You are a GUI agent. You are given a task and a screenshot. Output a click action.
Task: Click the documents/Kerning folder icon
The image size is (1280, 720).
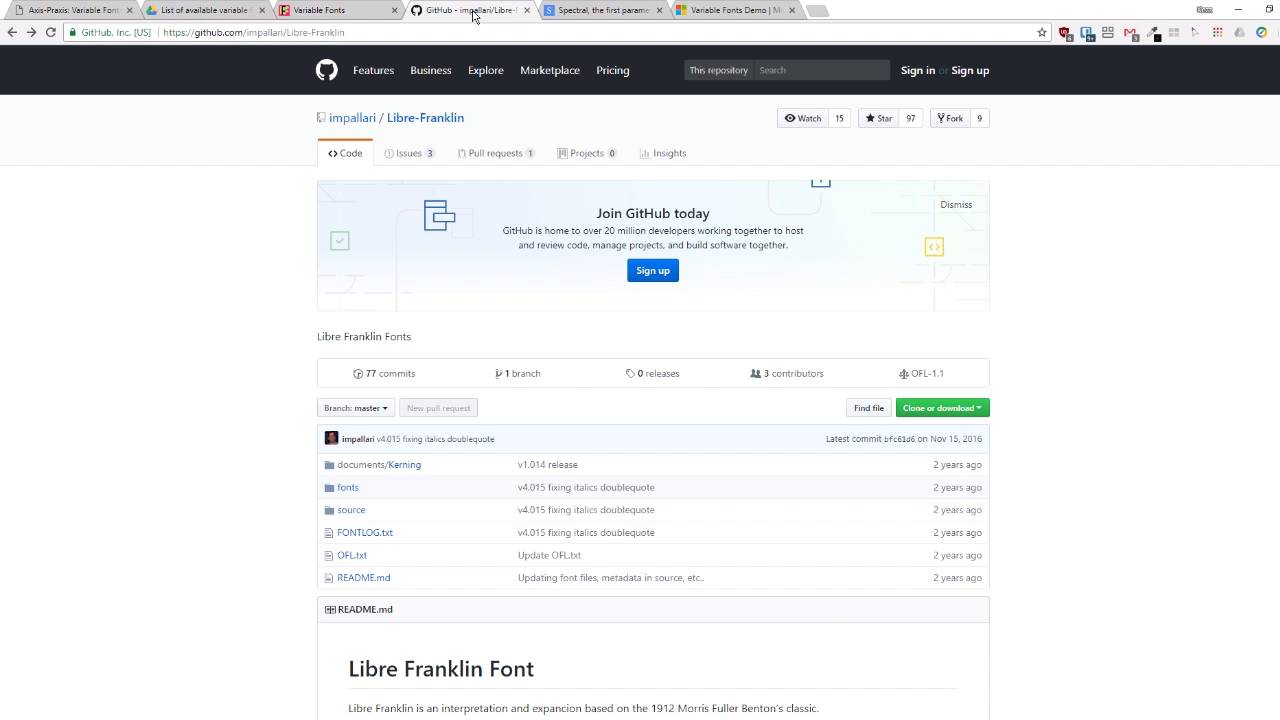point(329,465)
